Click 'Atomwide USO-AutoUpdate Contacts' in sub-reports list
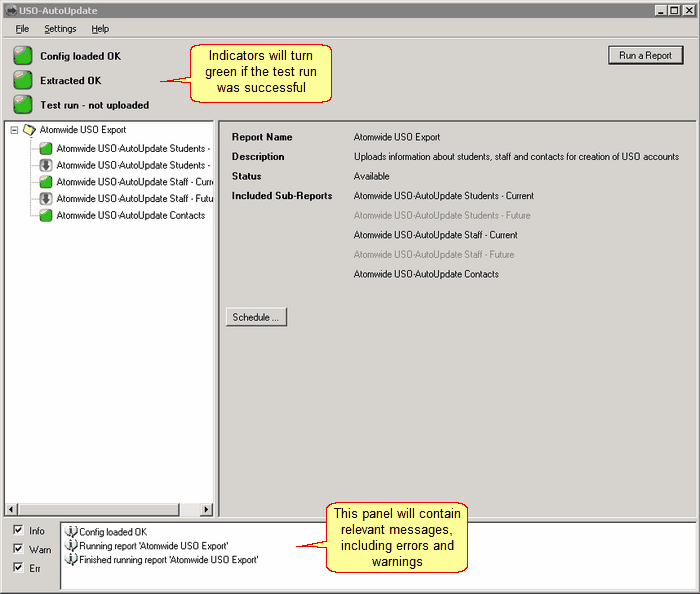This screenshot has width=700, height=594. coord(426,274)
